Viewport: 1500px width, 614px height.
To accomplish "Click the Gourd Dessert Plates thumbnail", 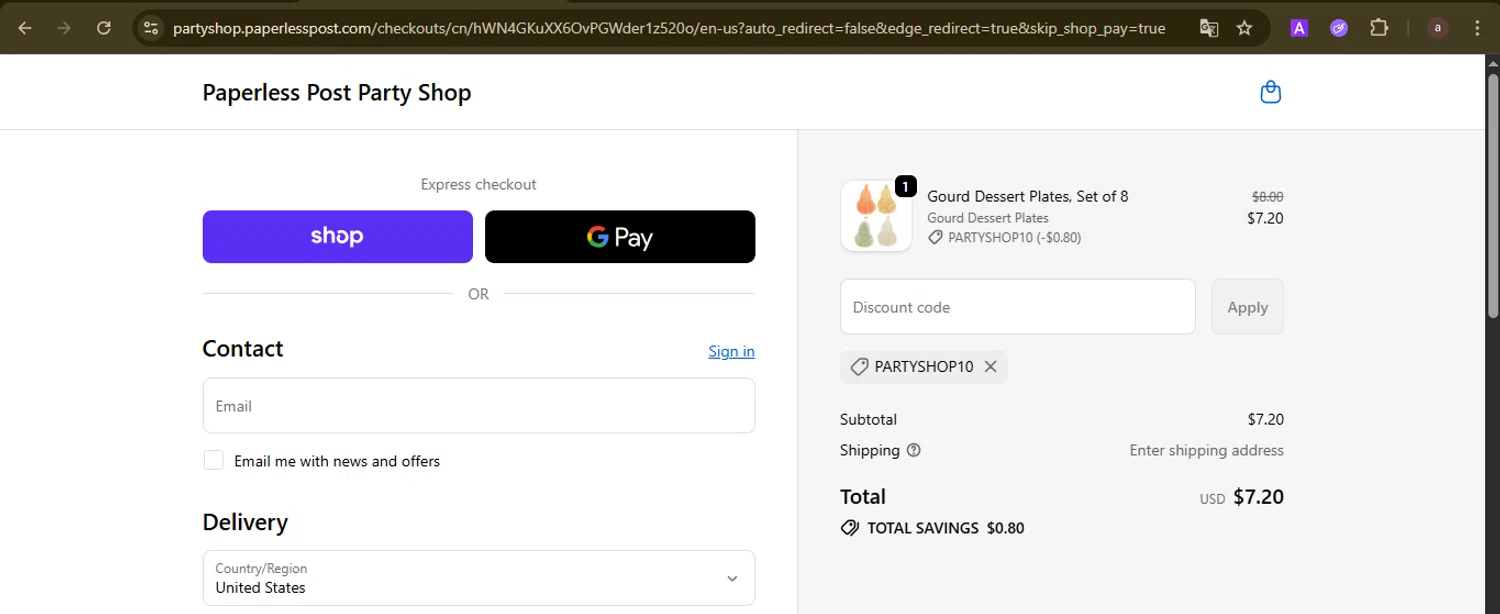I will click(x=876, y=216).
